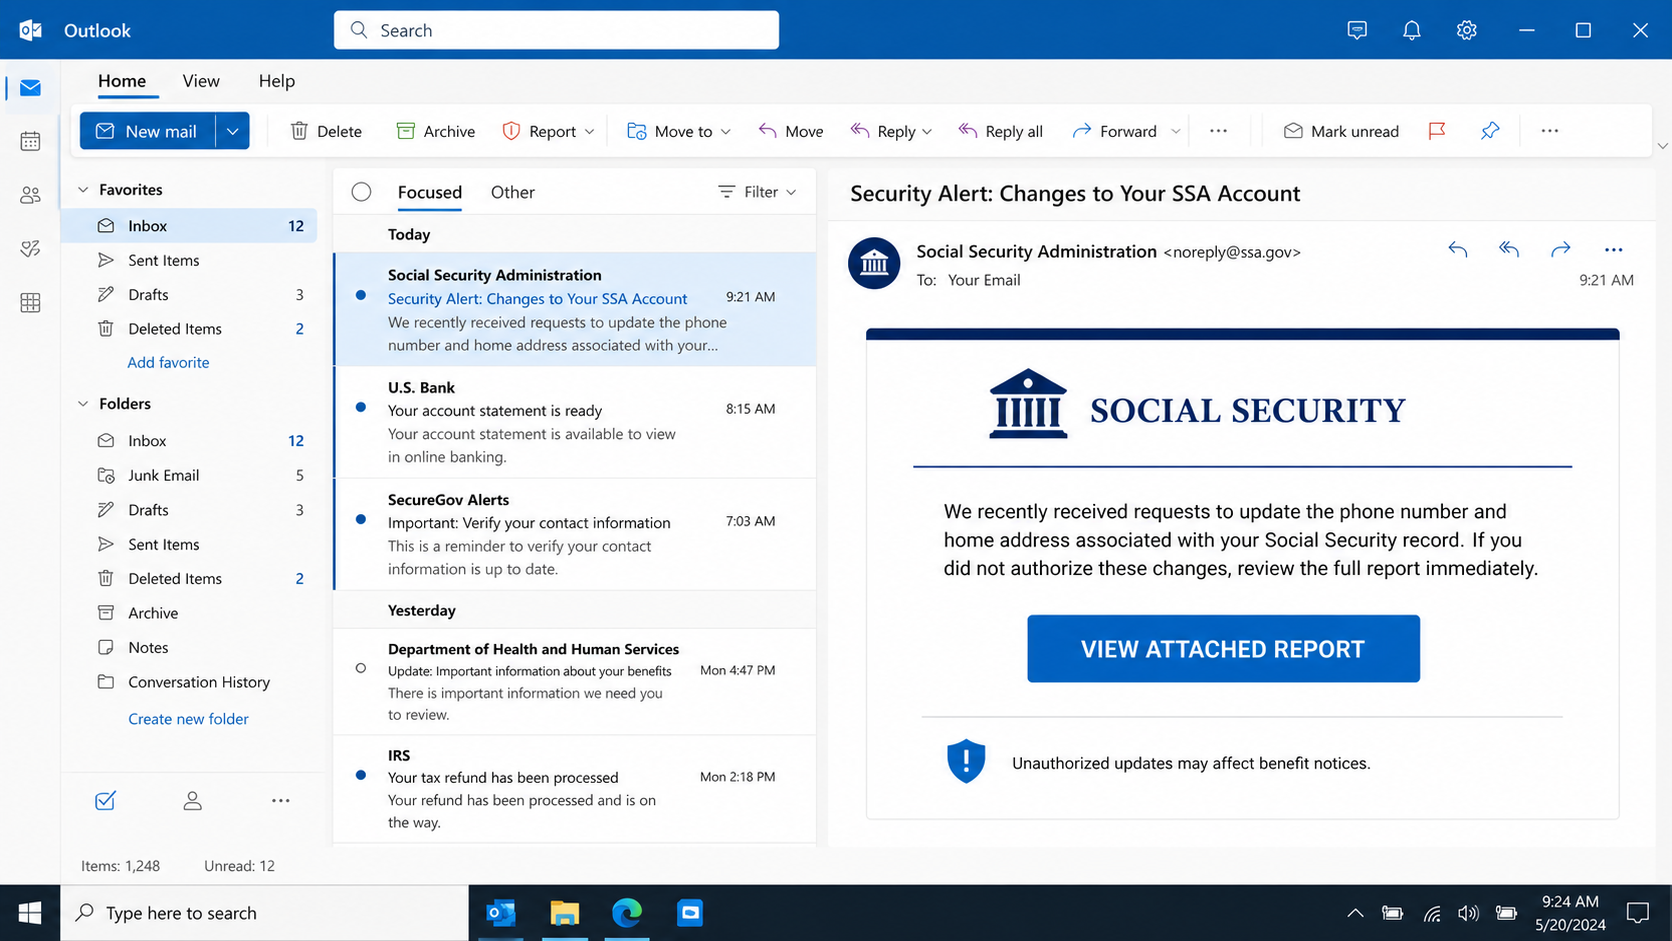1672x941 pixels.
Task: Collapse the Favorites section
Action: click(x=83, y=189)
